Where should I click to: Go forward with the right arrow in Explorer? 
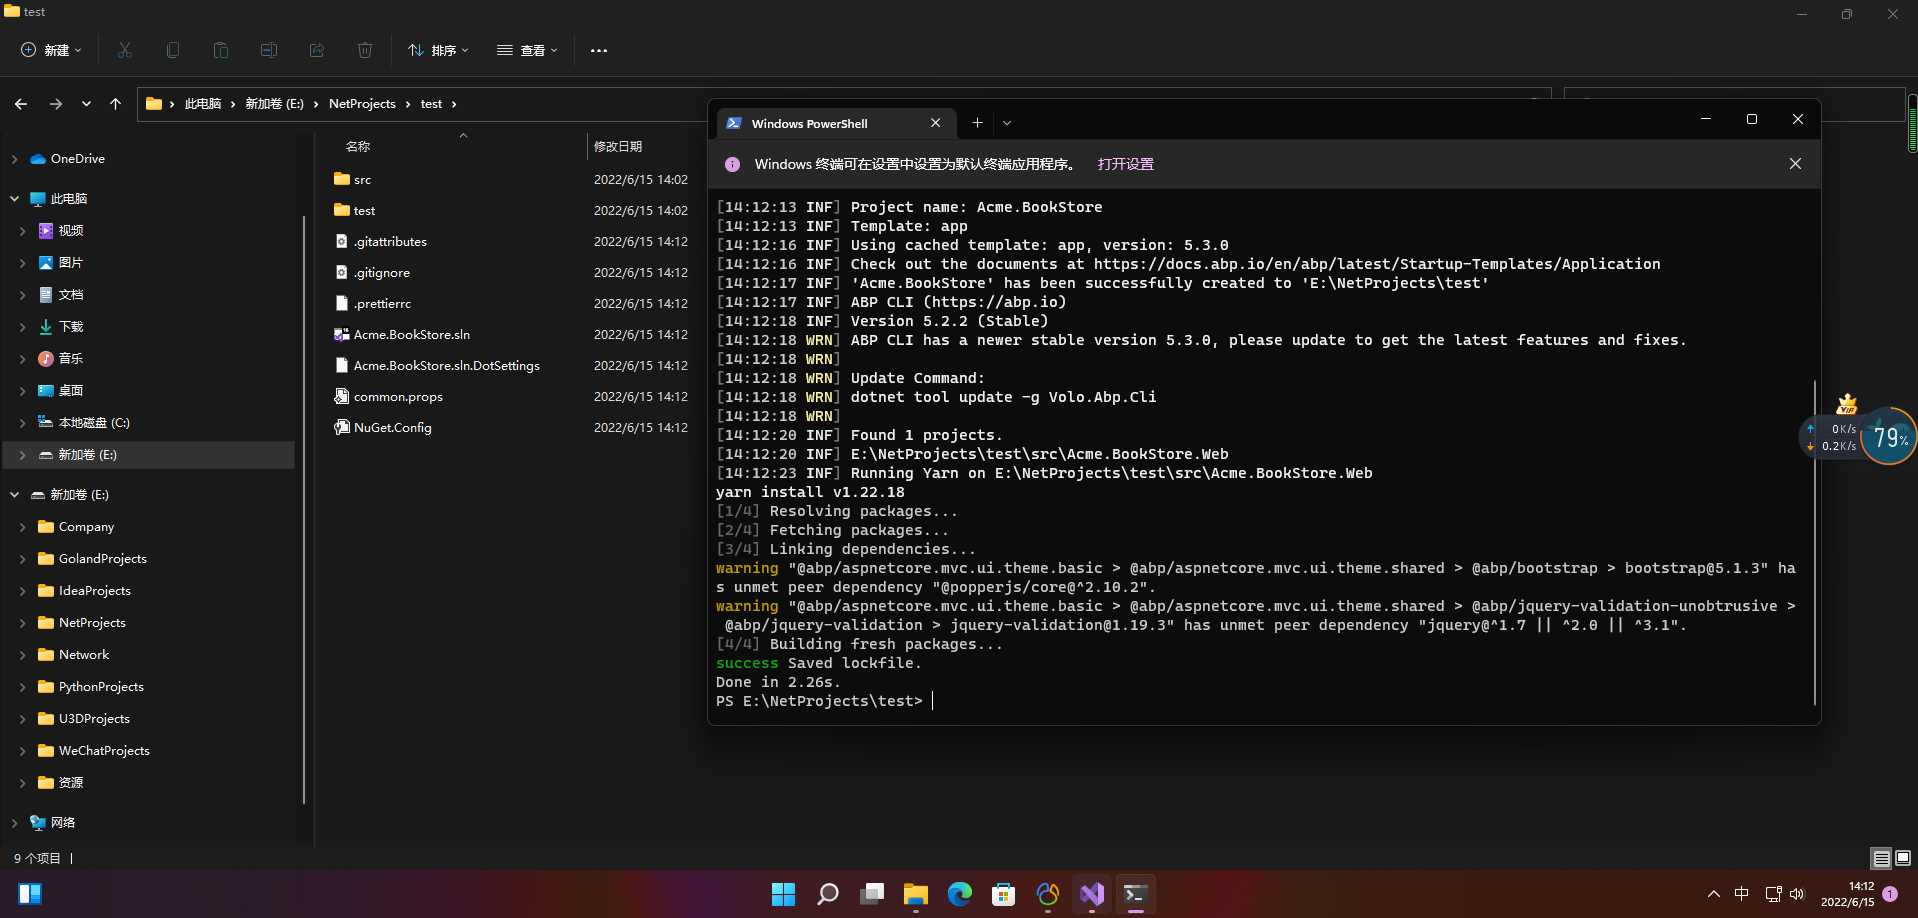[x=56, y=104]
